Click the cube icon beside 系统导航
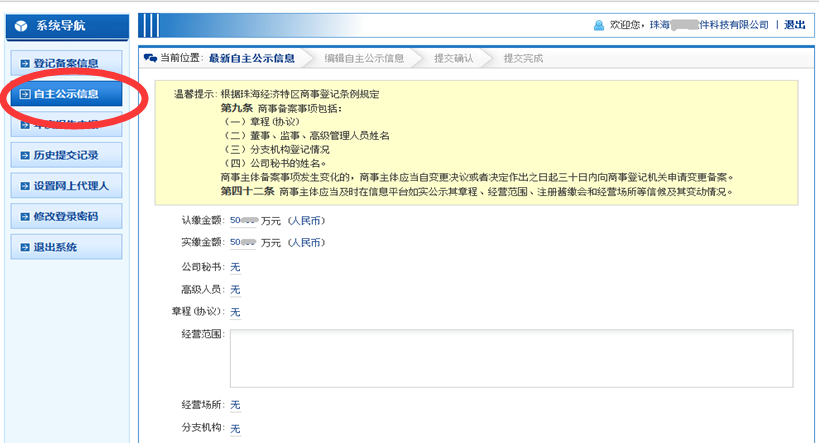 click(x=21, y=26)
